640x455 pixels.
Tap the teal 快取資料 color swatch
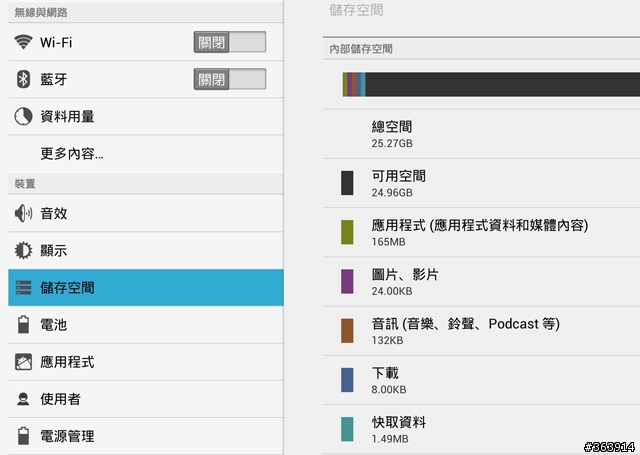(x=347, y=429)
